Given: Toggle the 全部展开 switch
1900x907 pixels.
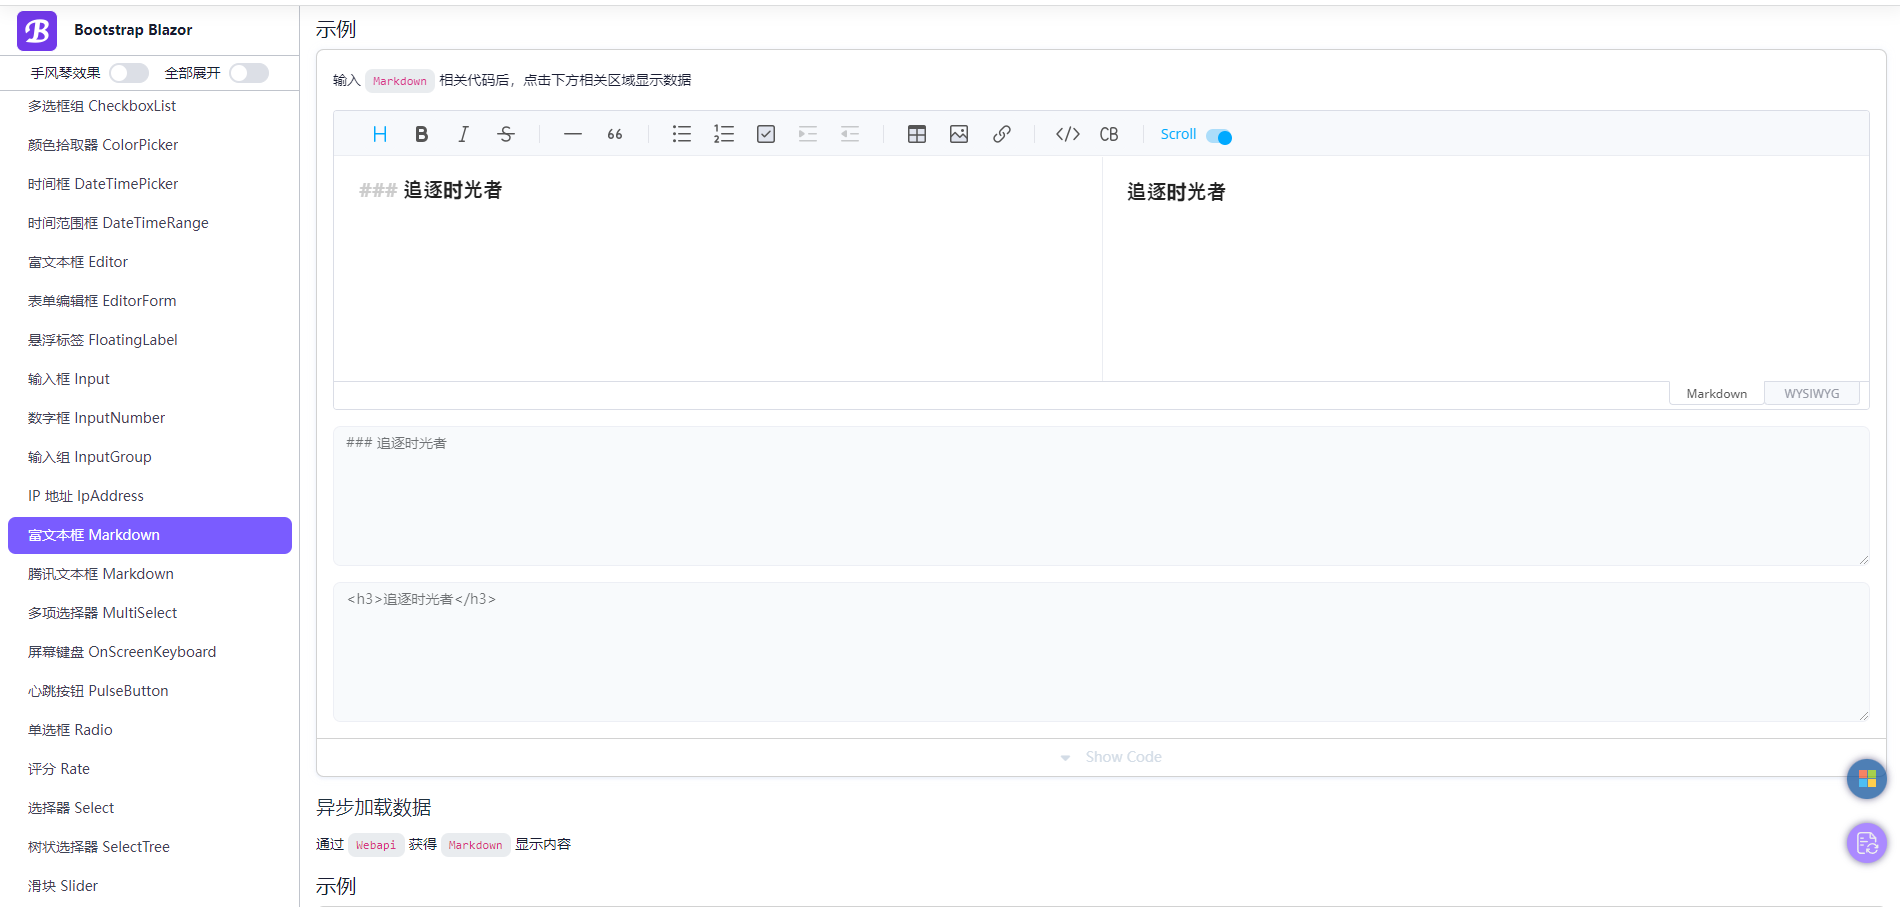Looking at the screenshot, I should point(249,72).
